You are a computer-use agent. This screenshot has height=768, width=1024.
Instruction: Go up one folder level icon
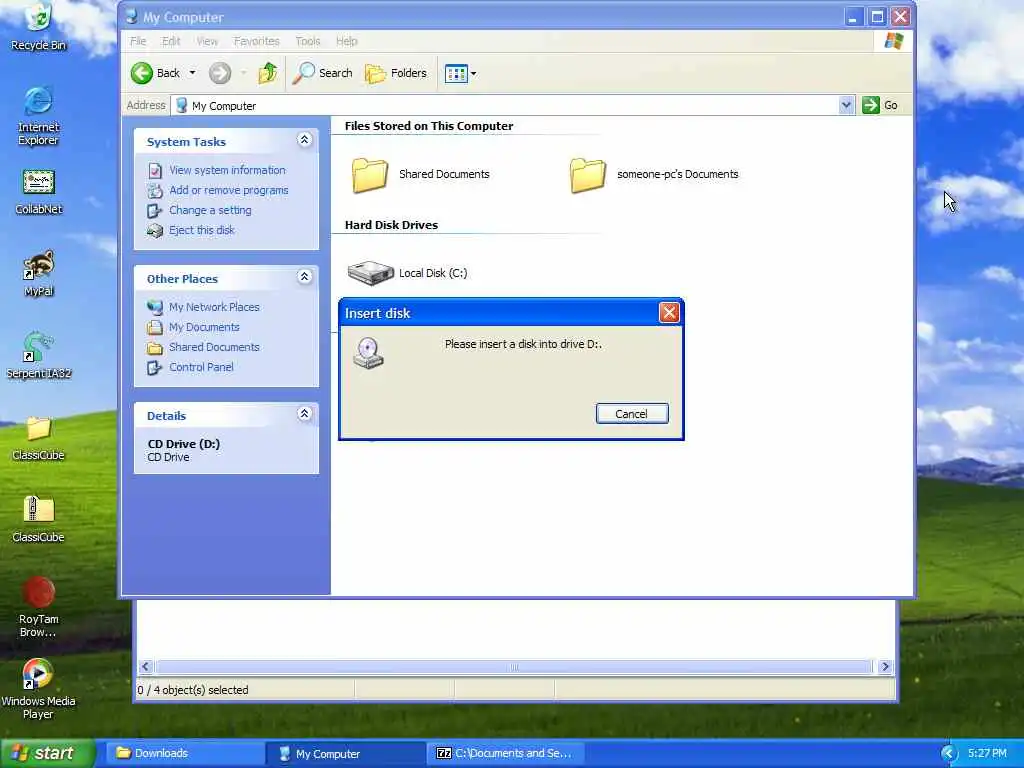click(x=268, y=73)
